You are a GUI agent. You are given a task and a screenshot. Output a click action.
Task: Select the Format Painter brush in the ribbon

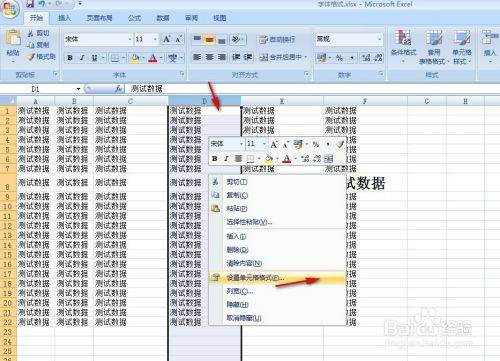[x=31, y=57]
